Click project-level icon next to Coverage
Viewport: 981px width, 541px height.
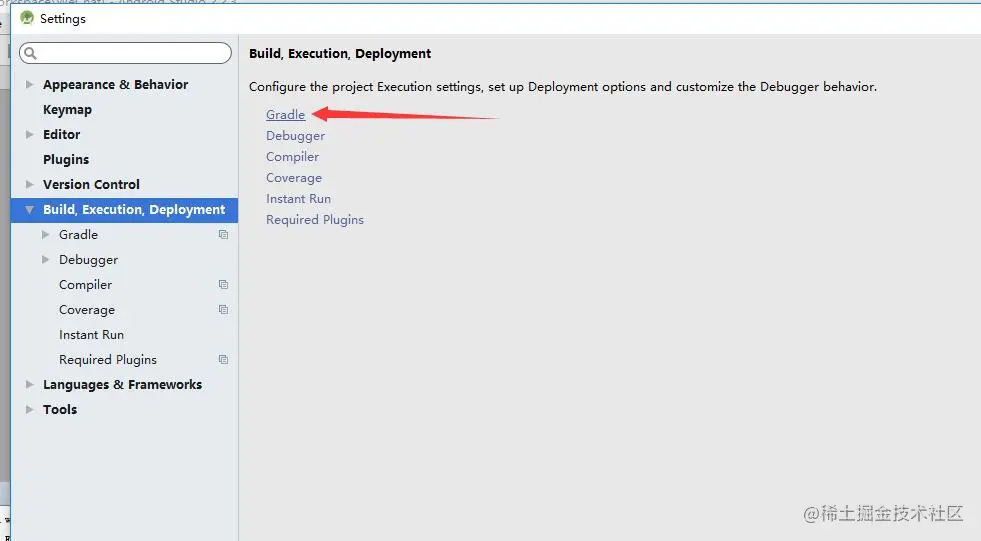[x=223, y=310]
